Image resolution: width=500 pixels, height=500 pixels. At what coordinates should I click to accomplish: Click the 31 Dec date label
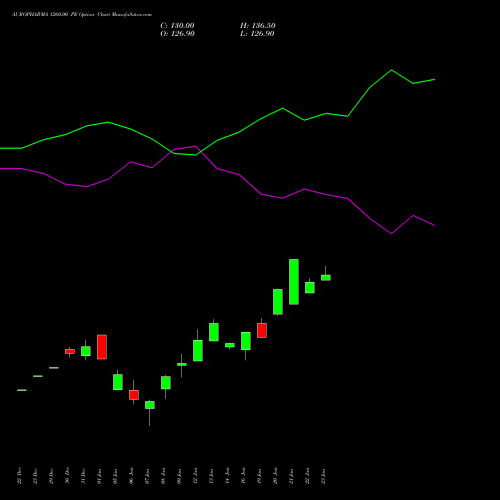click(x=83, y=476)
